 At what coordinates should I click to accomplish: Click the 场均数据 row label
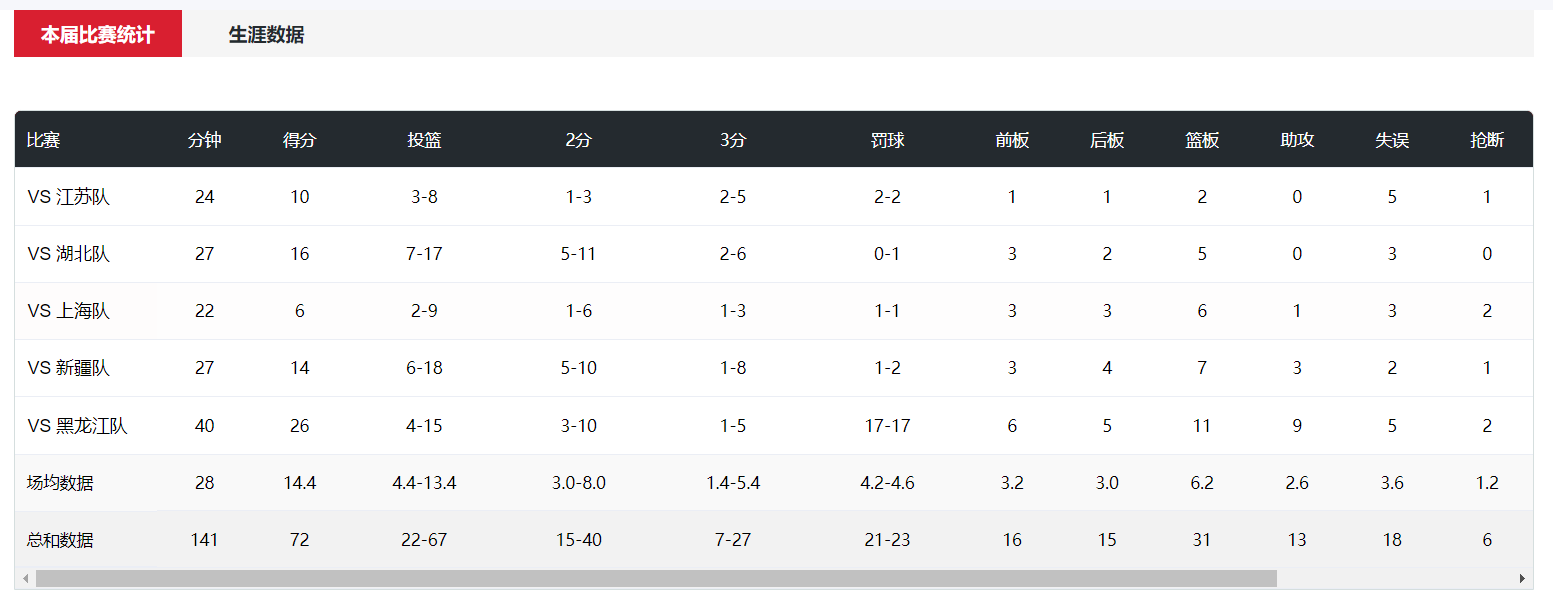point(61,483)
